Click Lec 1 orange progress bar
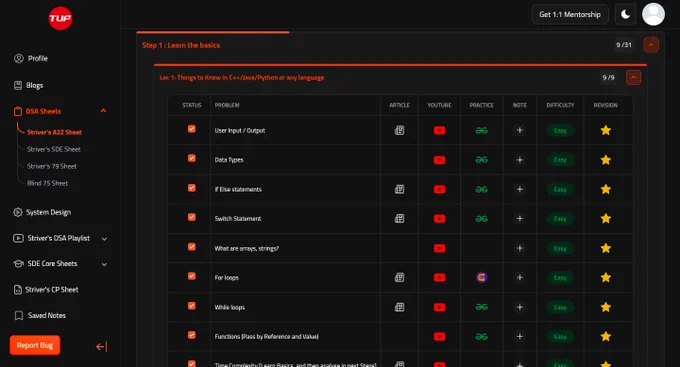Viewport: 680px width, 367px height. [x=400, y=65]
